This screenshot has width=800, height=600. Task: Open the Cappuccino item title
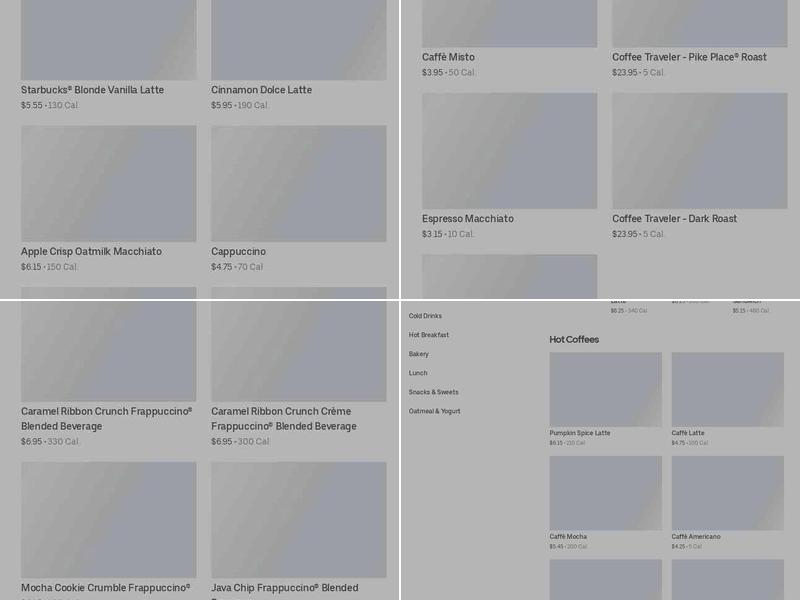[238, 252]
